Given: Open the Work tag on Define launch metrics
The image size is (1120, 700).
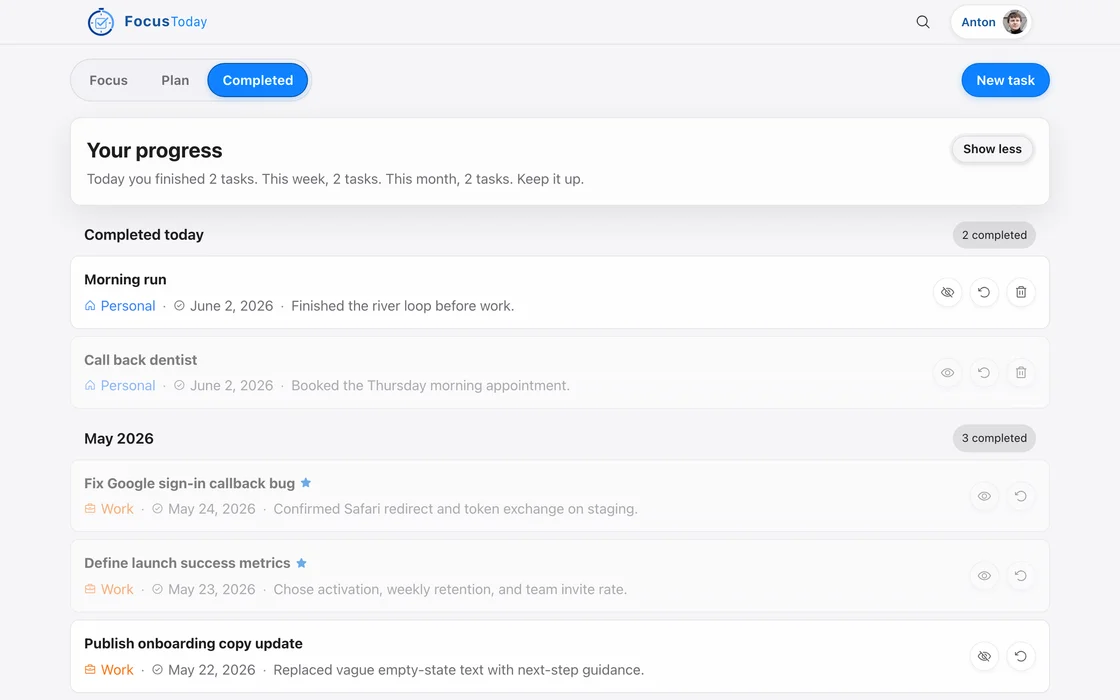Looking at the screenshot, I should pos(109,589).
